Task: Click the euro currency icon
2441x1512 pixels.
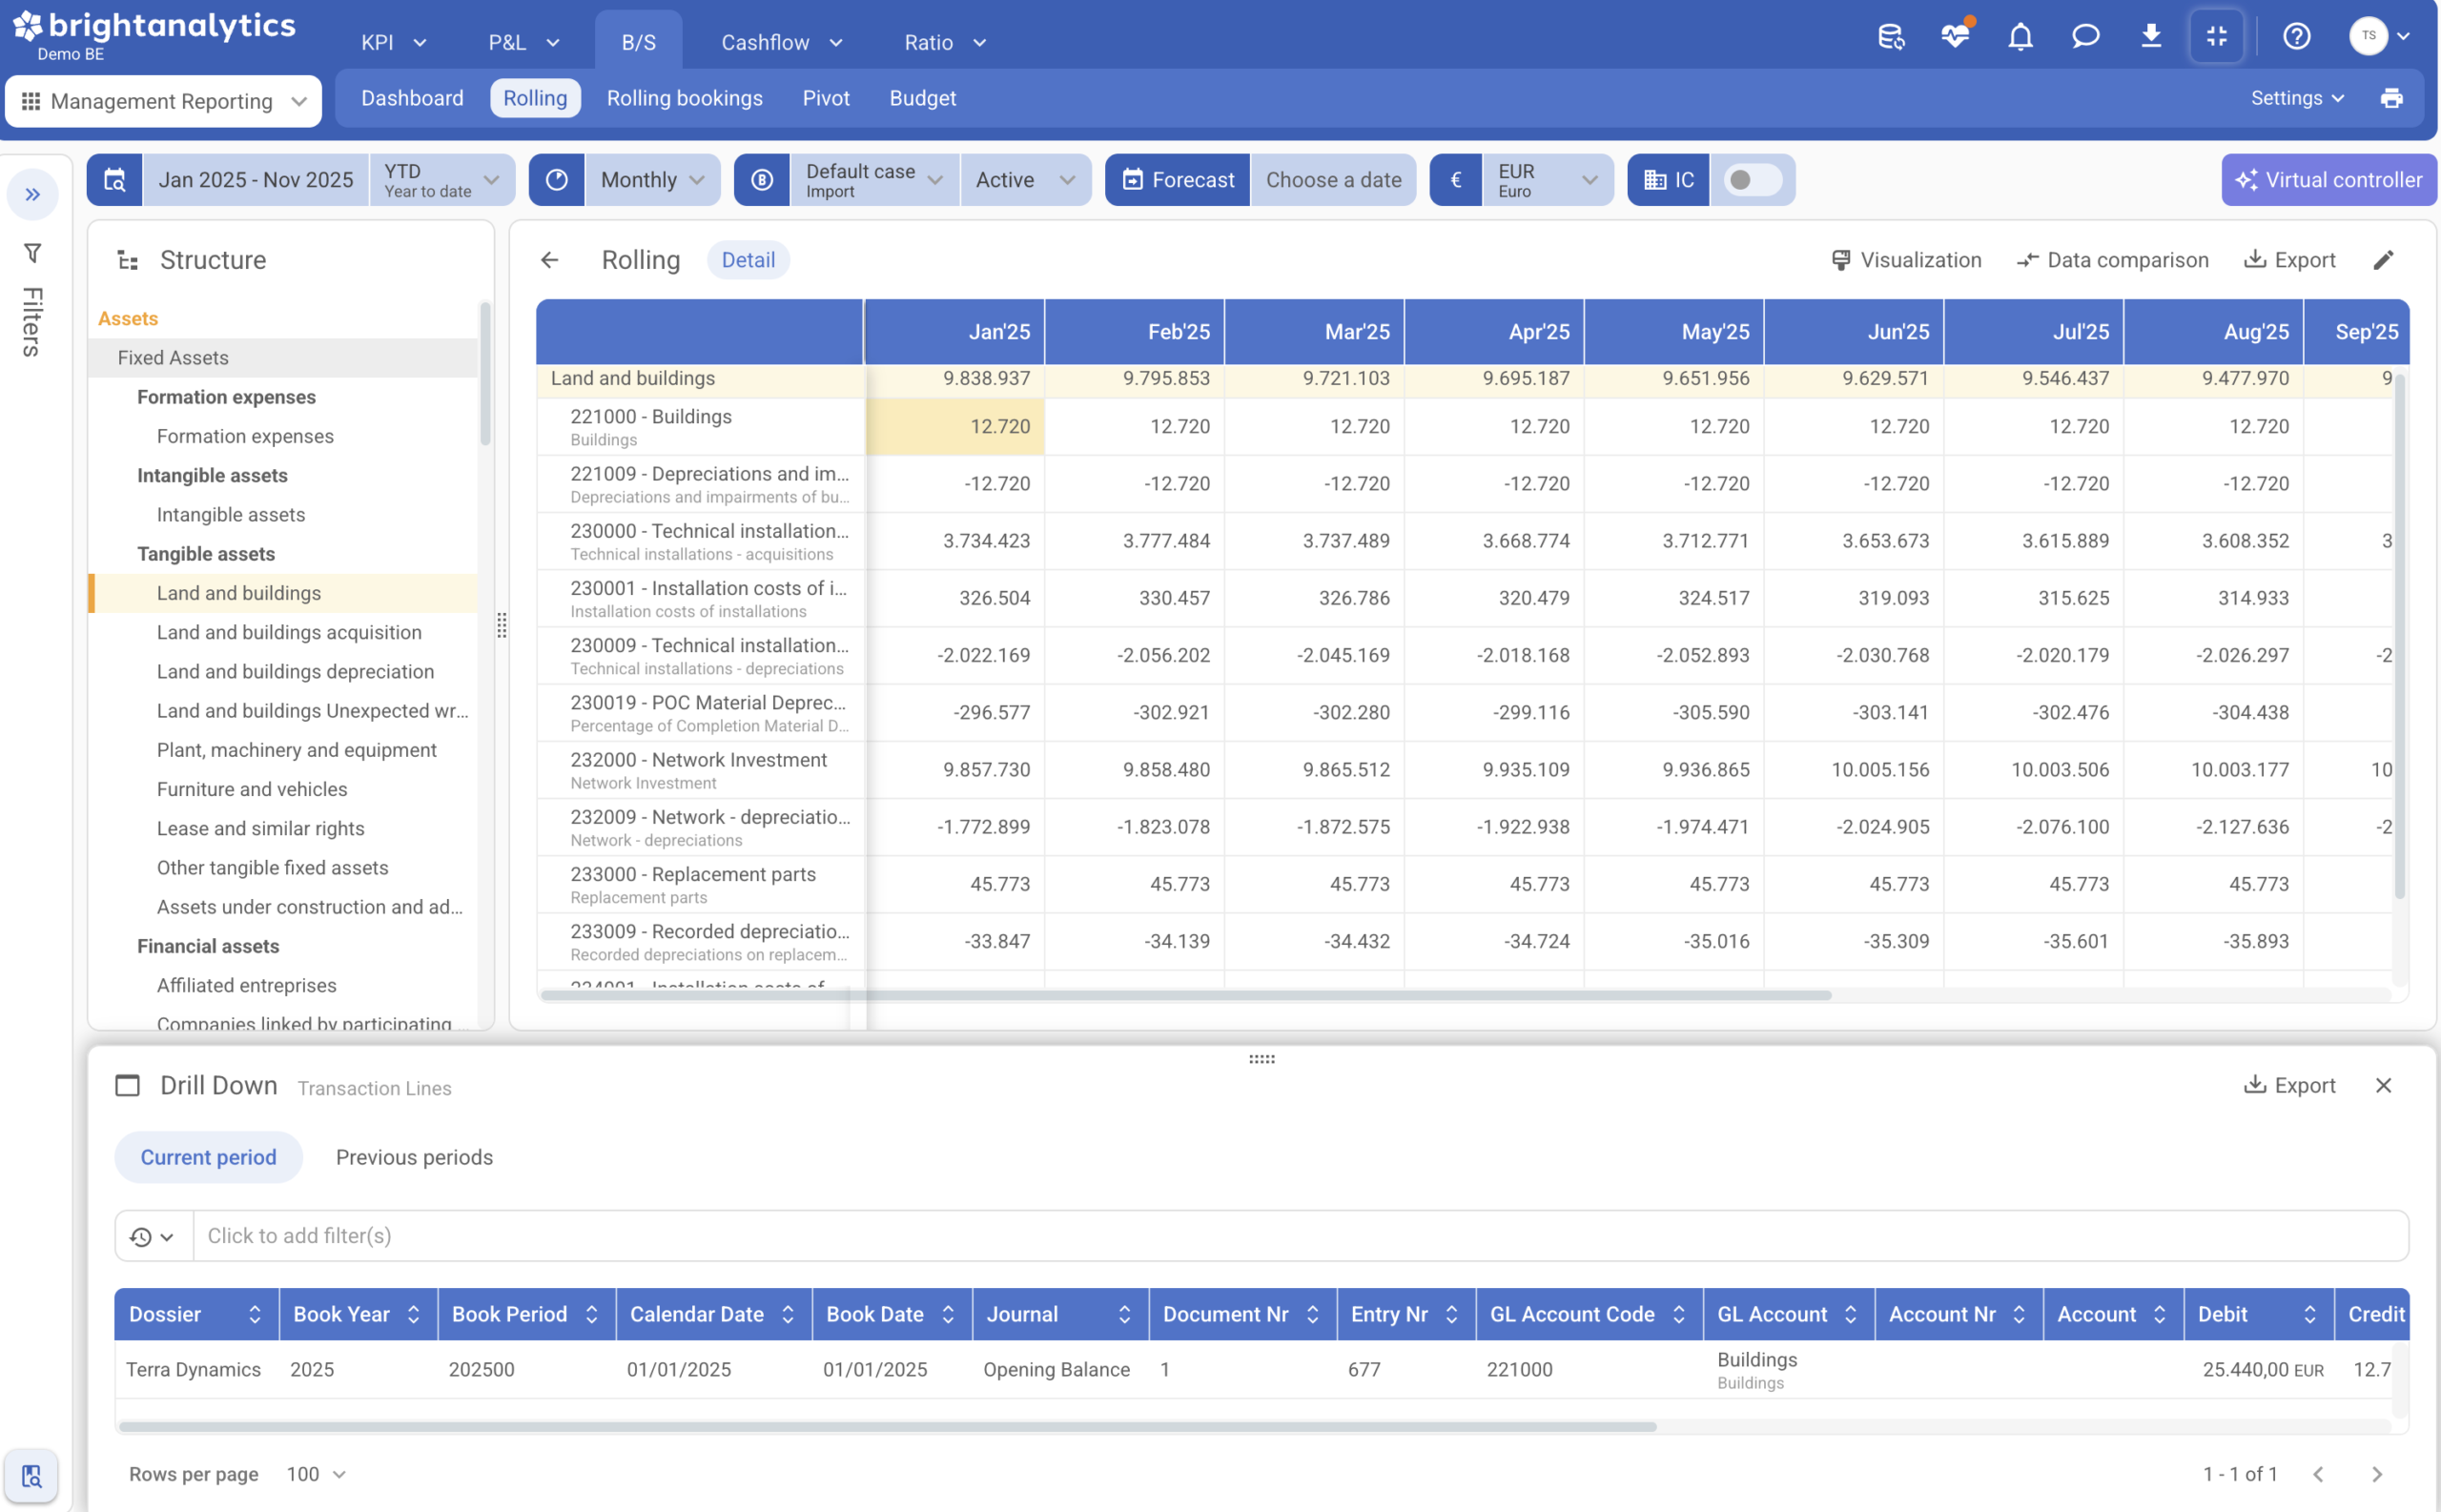Action: point(1456,180)
